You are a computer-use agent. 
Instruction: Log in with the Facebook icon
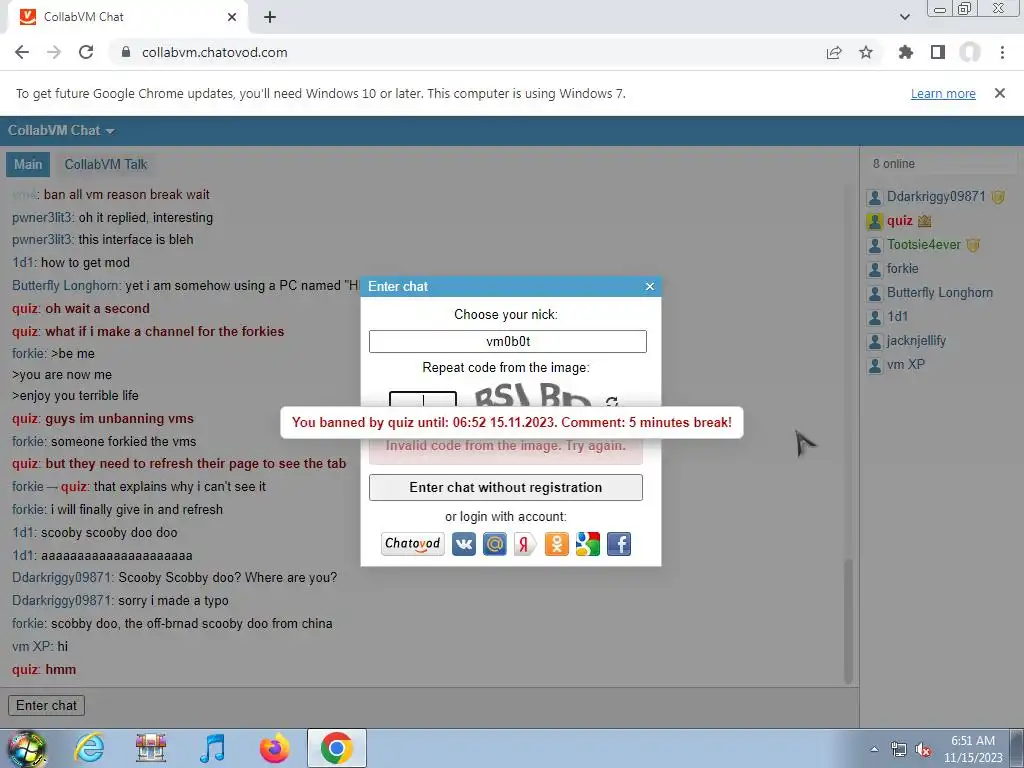coord(618,543)
